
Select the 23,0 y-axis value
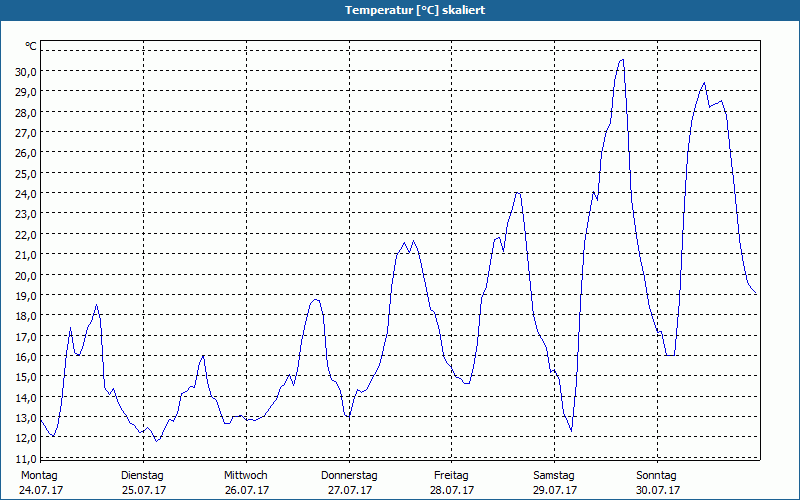point(26,214)
